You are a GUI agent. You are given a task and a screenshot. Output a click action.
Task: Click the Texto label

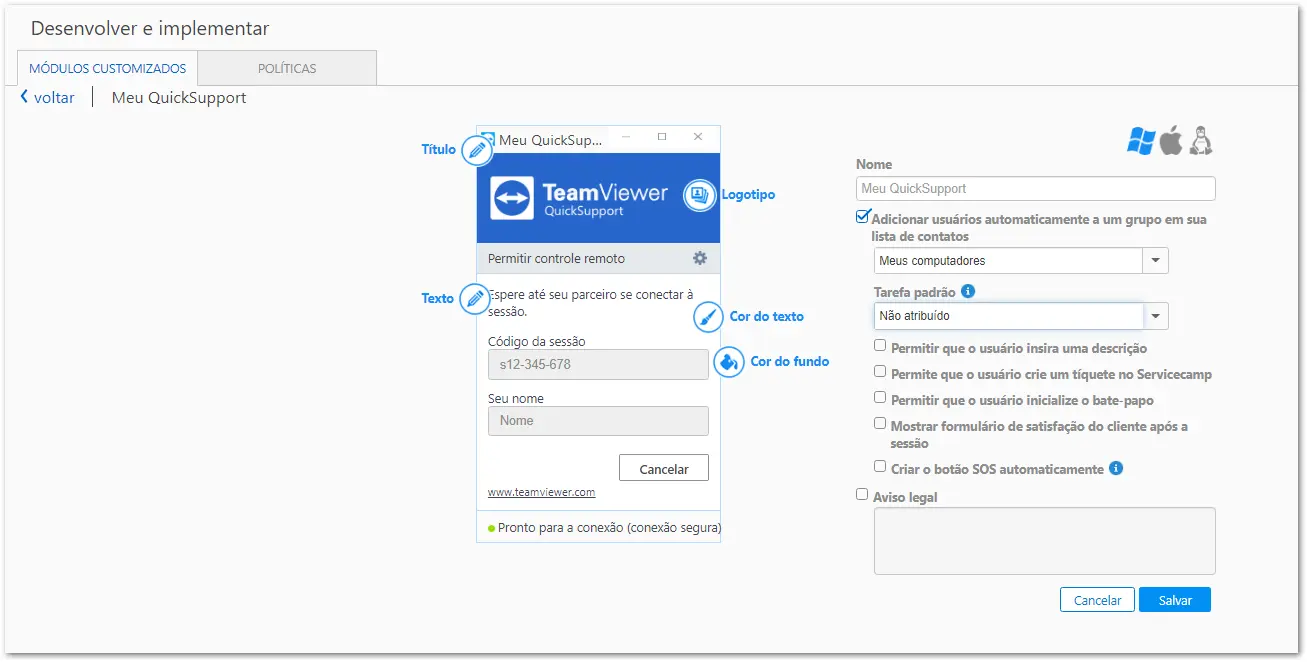point(437,299)
